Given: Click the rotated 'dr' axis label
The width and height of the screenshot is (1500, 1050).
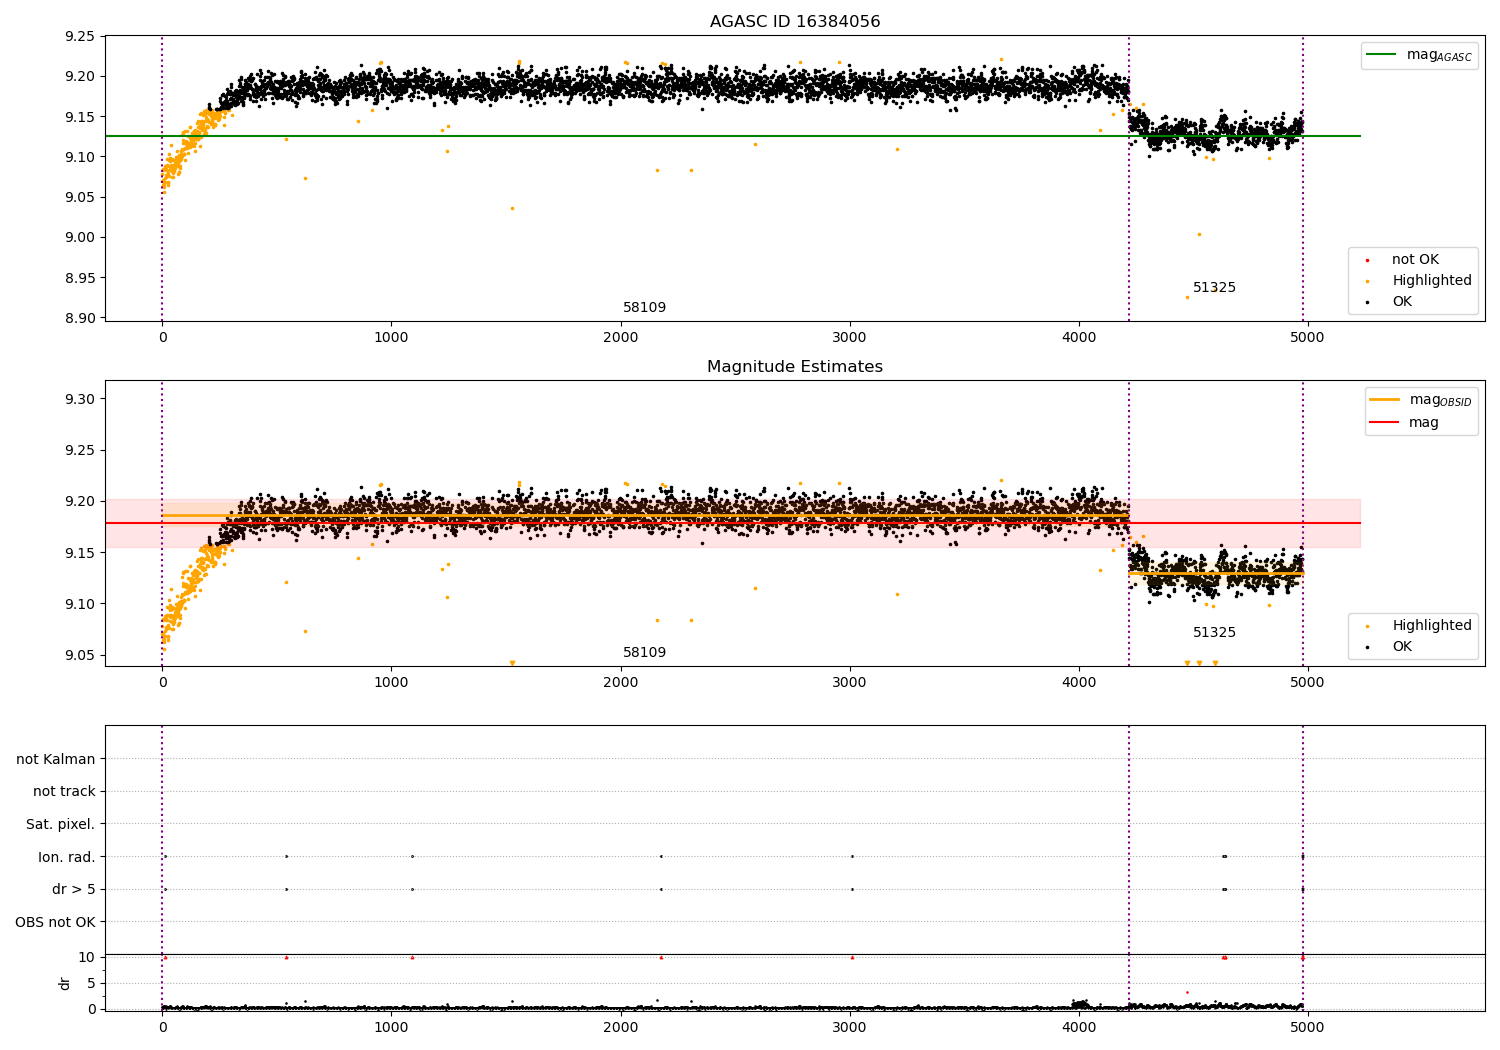Looking at the screenshot, I should (65, 983).
